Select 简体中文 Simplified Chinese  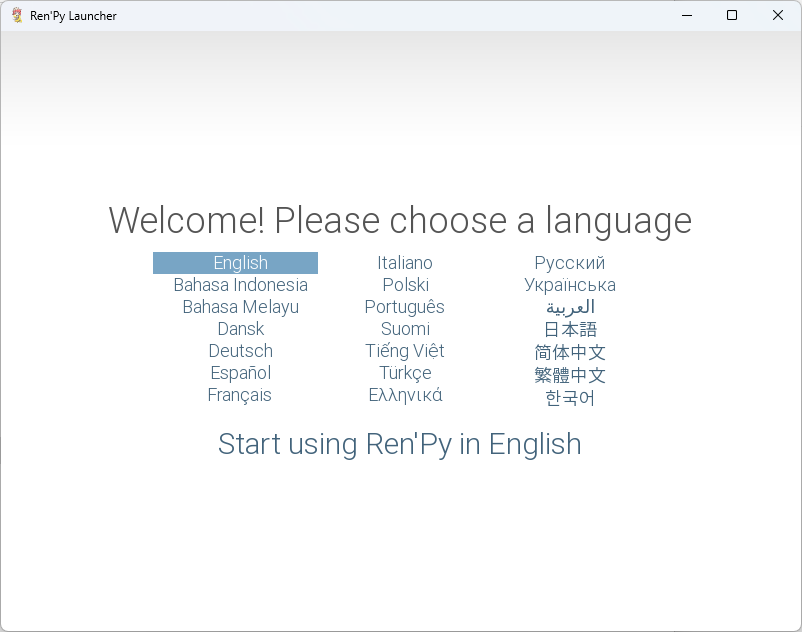click(x=570, y=352)
